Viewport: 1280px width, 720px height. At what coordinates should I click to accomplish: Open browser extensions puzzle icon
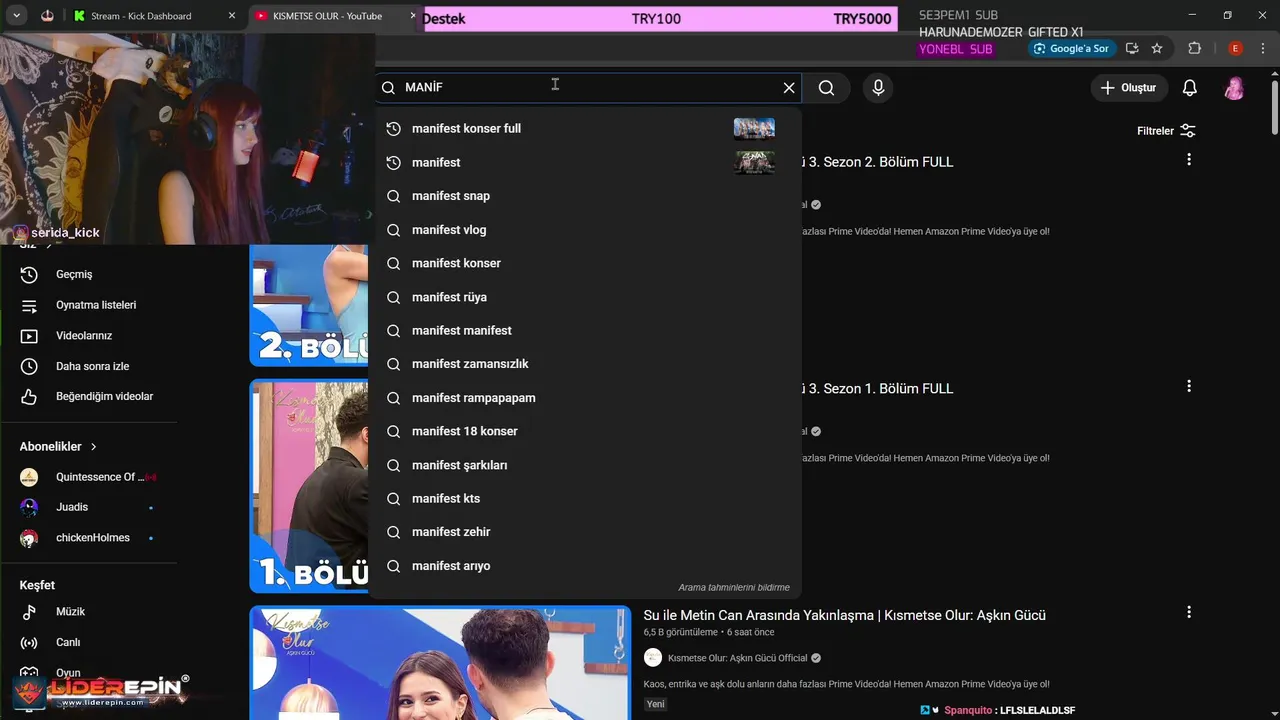[1194, 48]
